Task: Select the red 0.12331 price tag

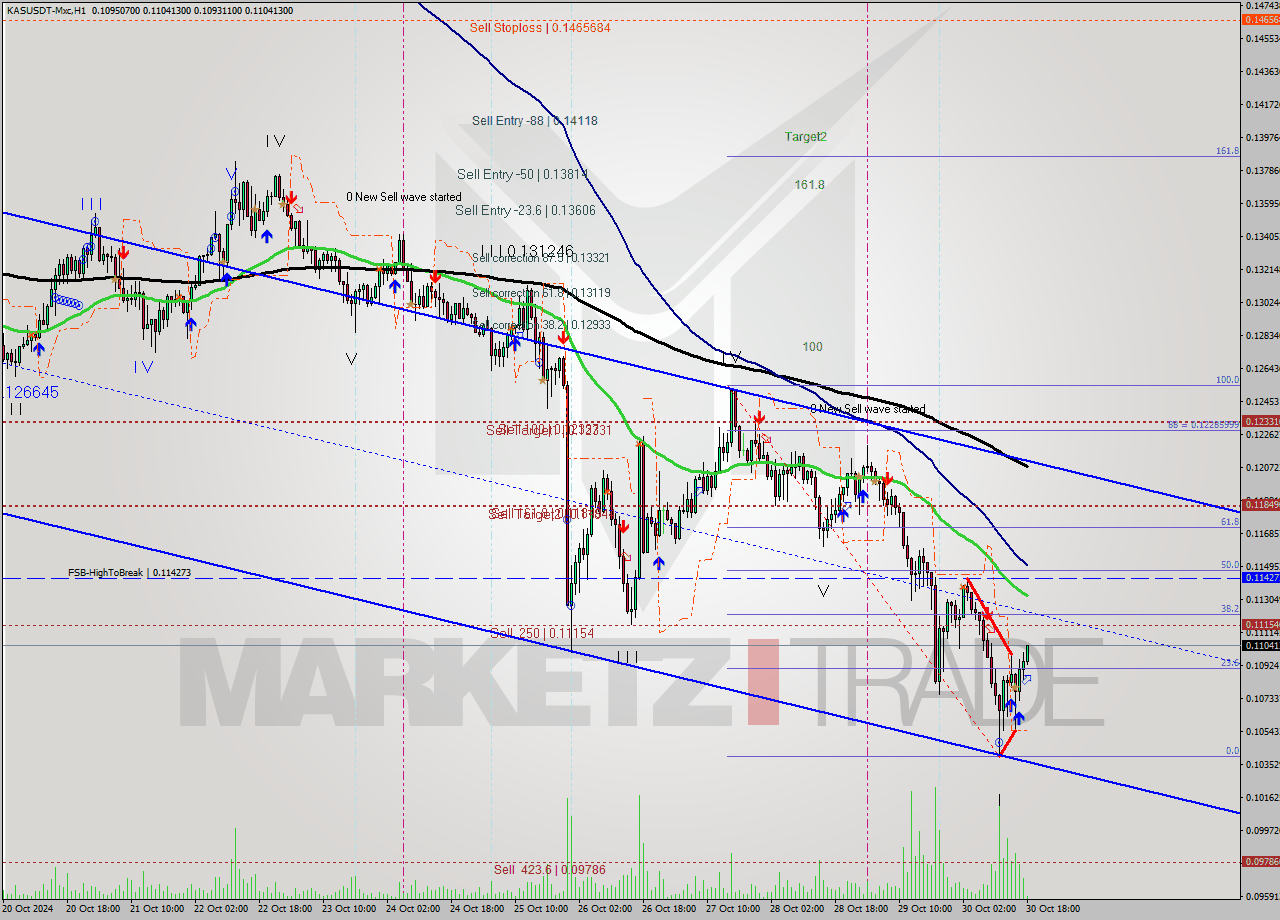Action: click(1260, 422)
